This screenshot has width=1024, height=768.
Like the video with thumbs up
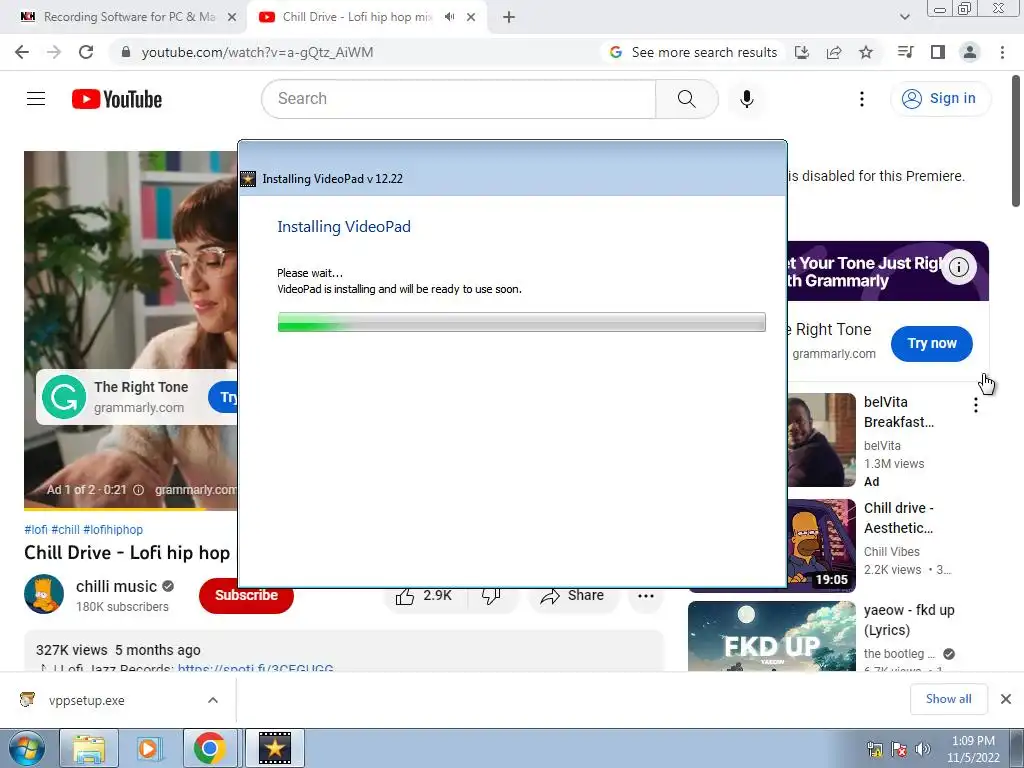[x=405, y=596]
